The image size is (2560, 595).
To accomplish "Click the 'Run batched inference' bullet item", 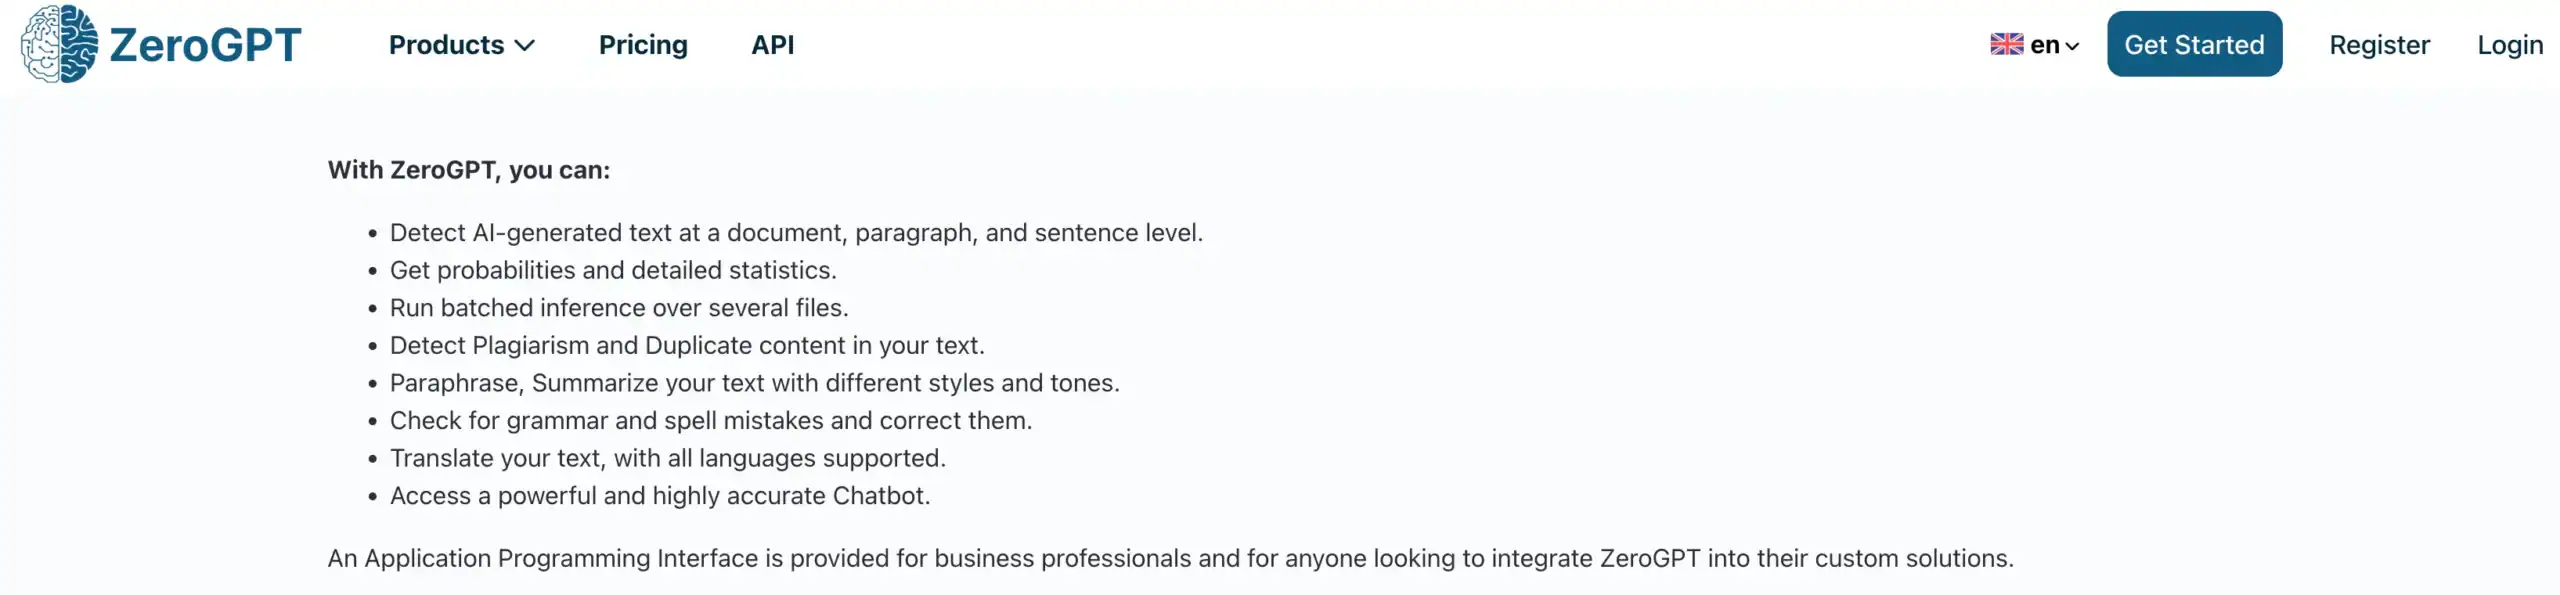I will click(619, 308).
